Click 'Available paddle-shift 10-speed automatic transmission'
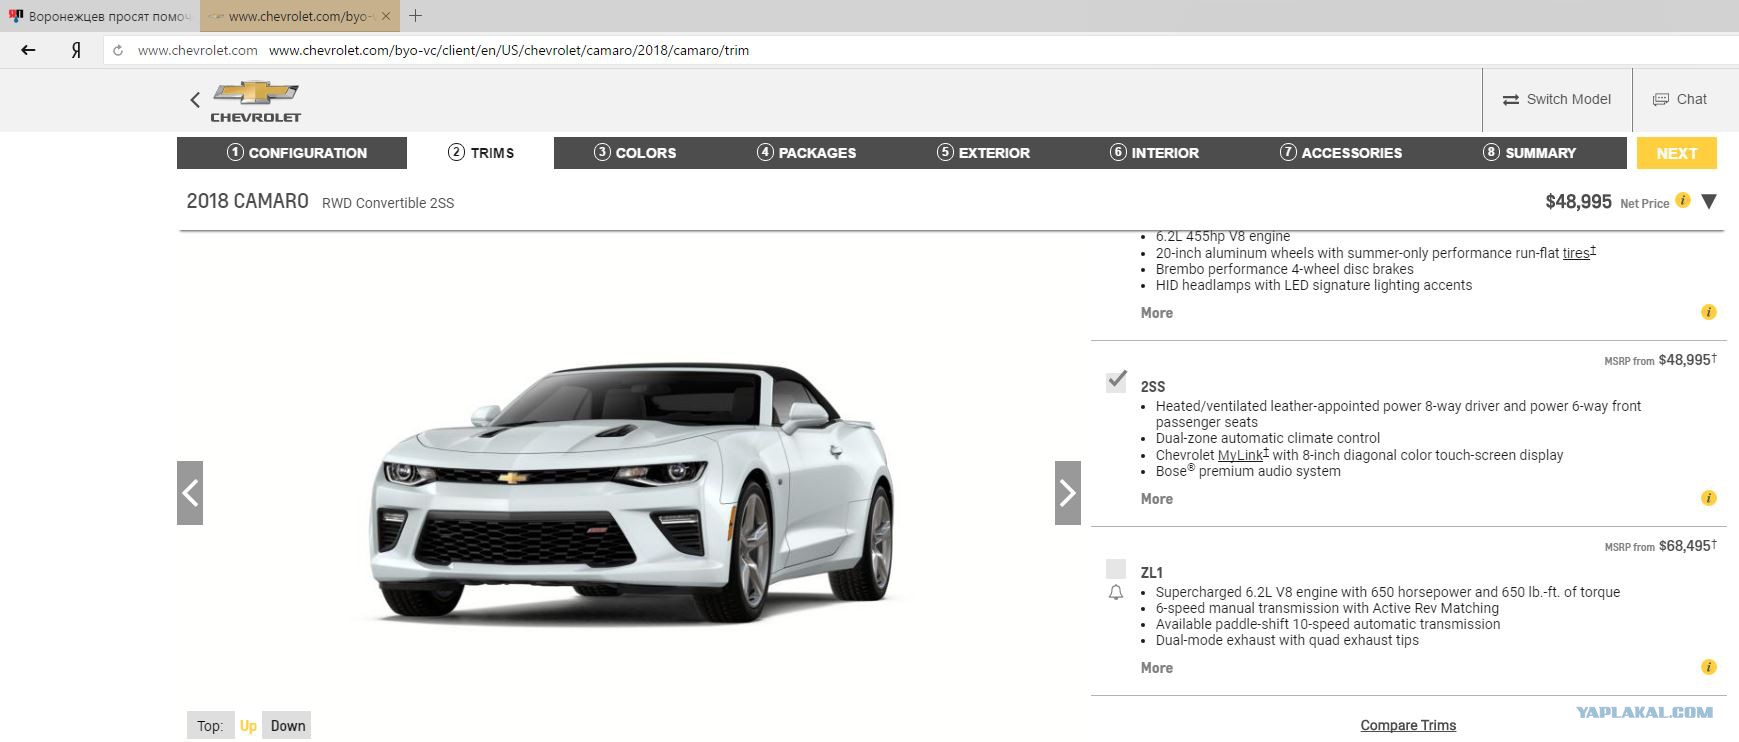This screenshot has width=1739, height=742. 1328,624
